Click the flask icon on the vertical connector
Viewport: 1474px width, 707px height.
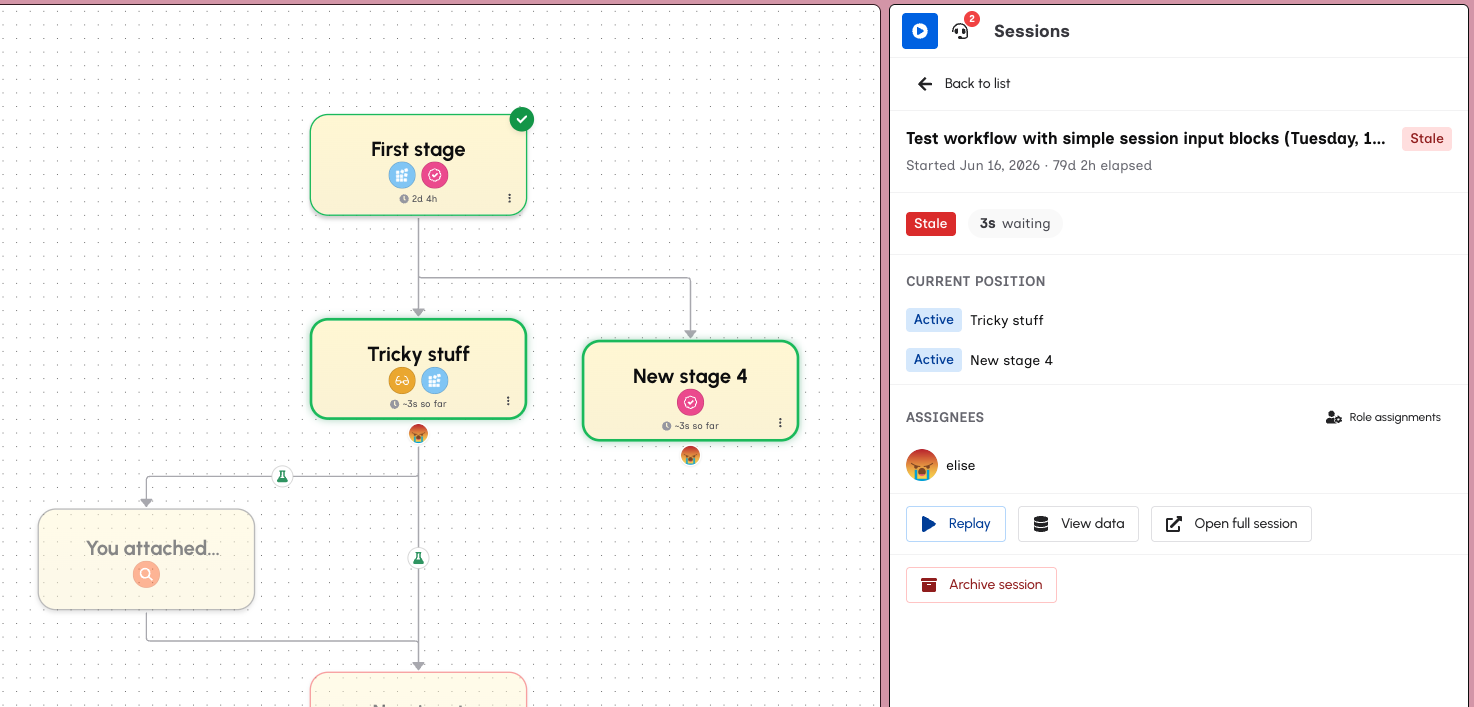pos(418,558)
